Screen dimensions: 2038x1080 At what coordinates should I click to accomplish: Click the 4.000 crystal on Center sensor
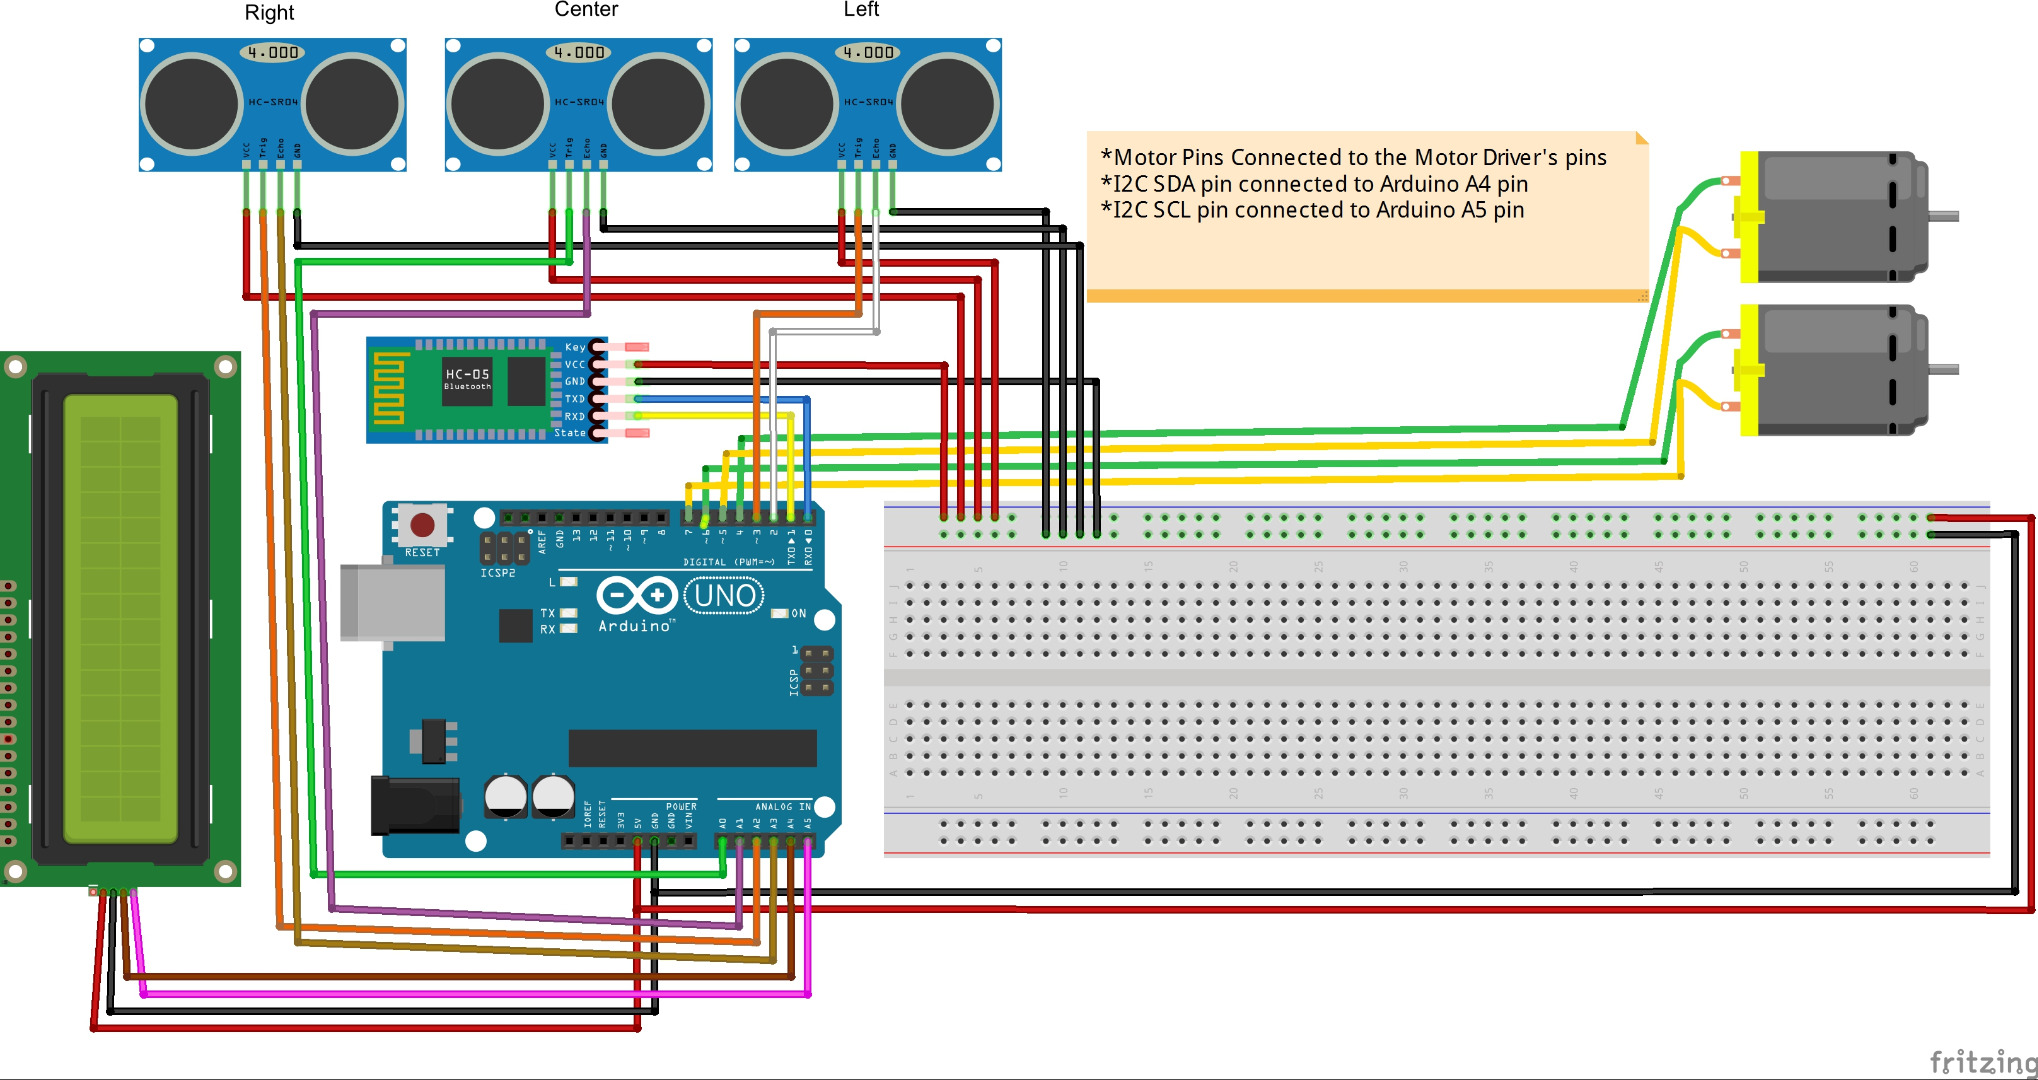578,52
